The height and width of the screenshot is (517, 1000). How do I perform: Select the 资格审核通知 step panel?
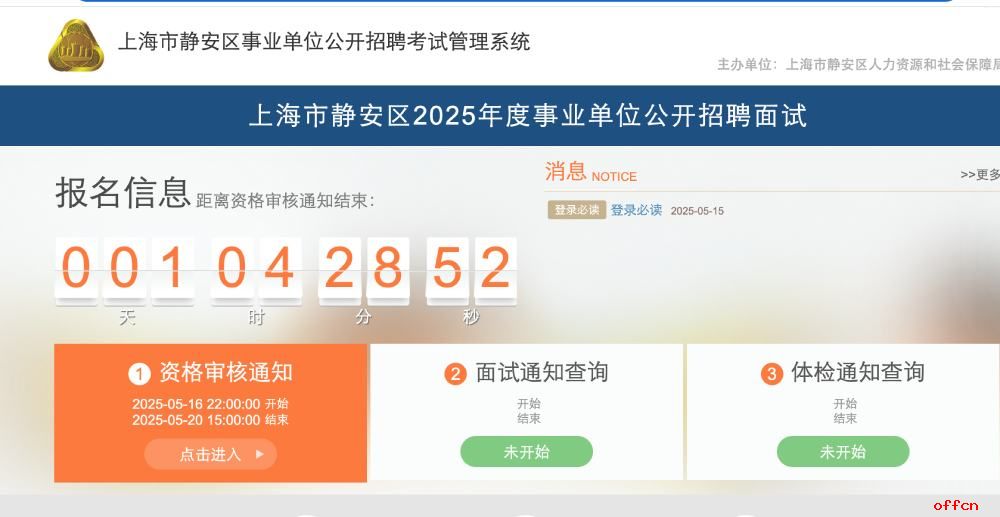pos(210,413)
